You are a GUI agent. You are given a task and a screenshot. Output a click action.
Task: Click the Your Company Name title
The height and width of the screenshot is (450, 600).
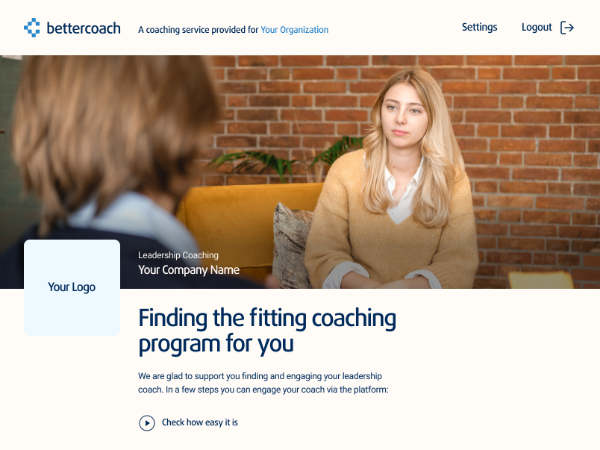(x=189, y=270)
